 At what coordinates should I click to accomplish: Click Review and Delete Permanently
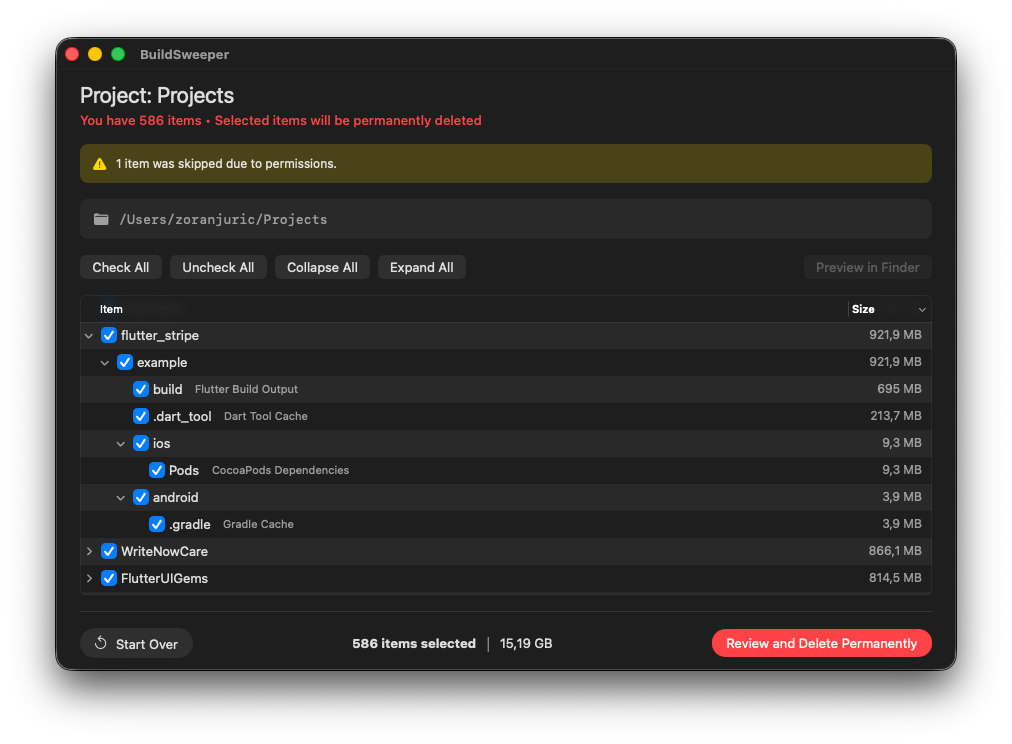[x=821, y=644]
